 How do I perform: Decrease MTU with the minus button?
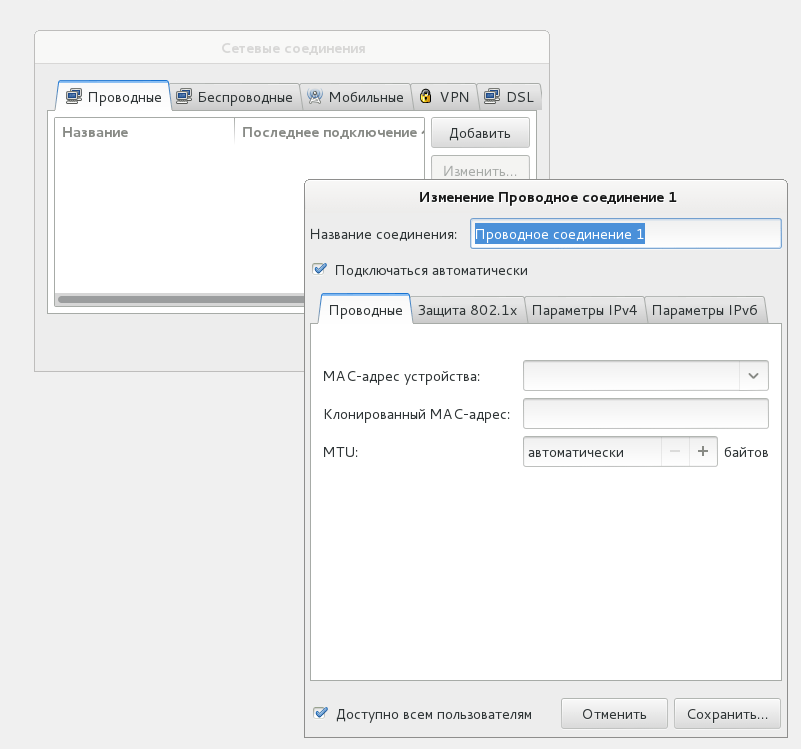point(675,451)
